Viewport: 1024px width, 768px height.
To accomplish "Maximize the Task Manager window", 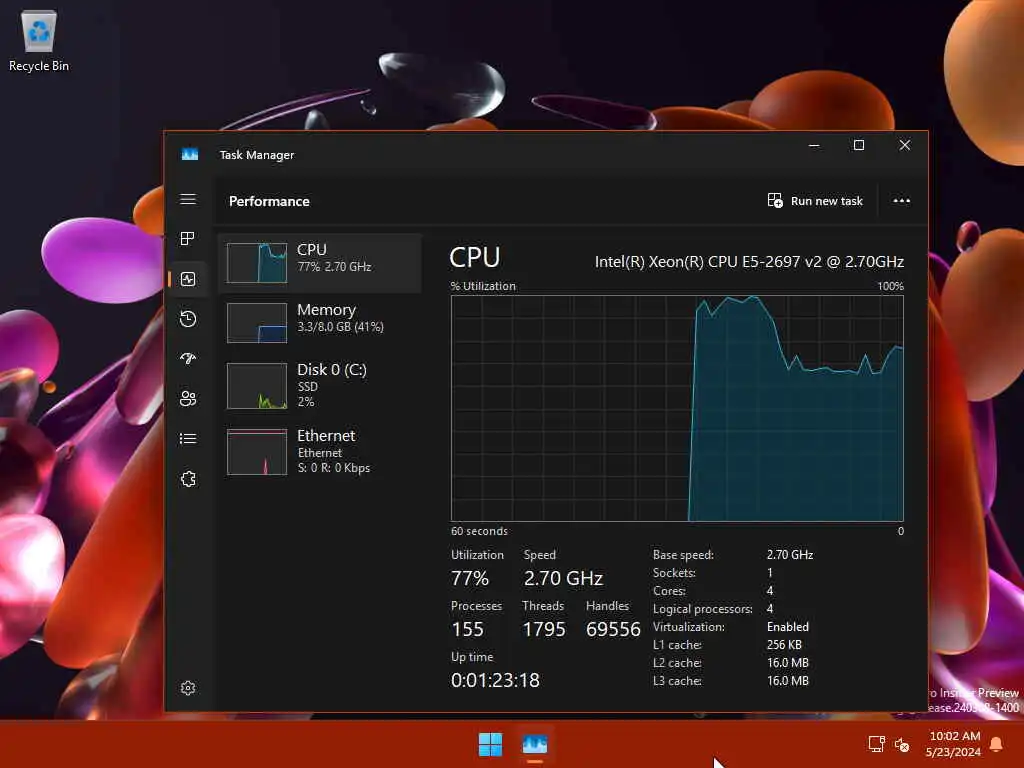I will [859, 145].
